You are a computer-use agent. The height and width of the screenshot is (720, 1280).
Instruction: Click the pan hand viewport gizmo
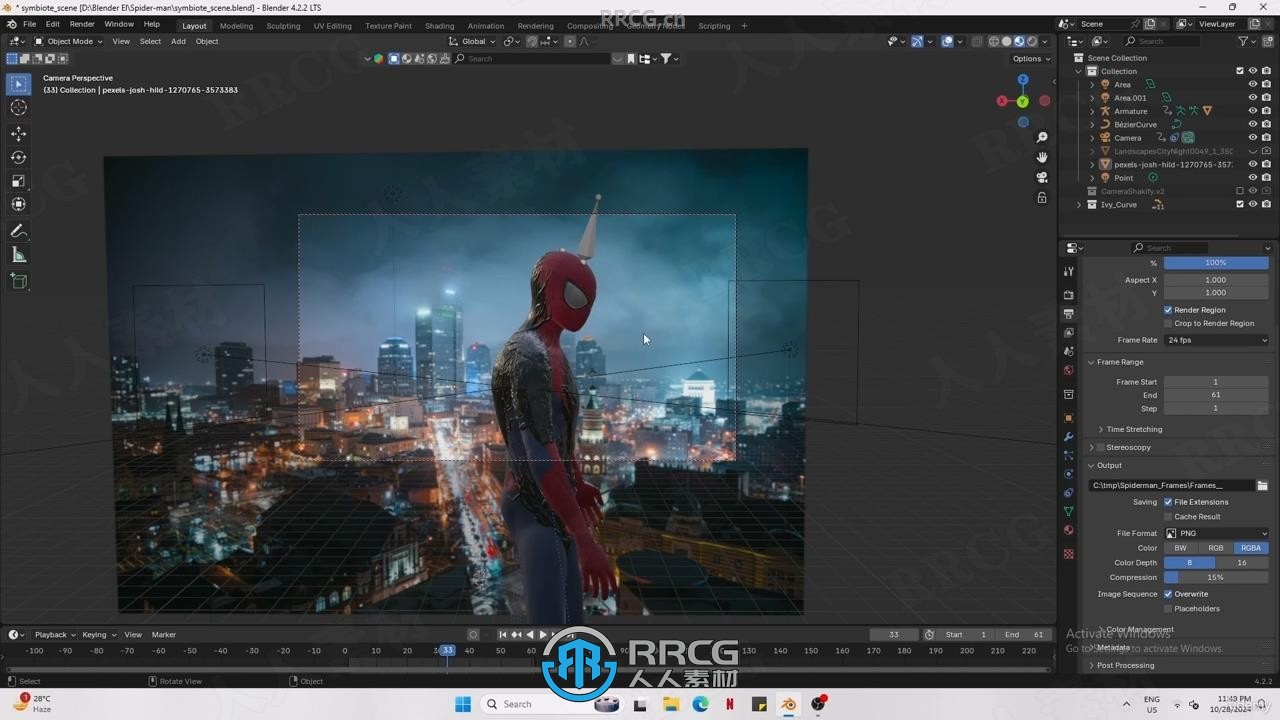[1042, 157]
